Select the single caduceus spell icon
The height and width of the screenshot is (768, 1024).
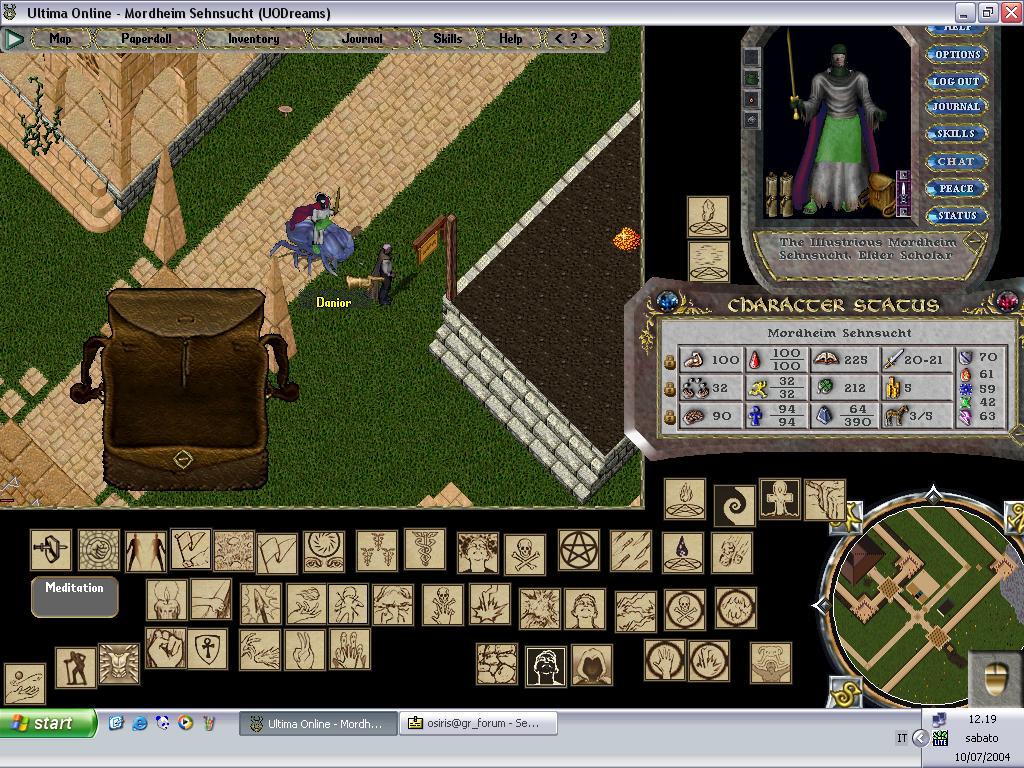pos(424,550)
